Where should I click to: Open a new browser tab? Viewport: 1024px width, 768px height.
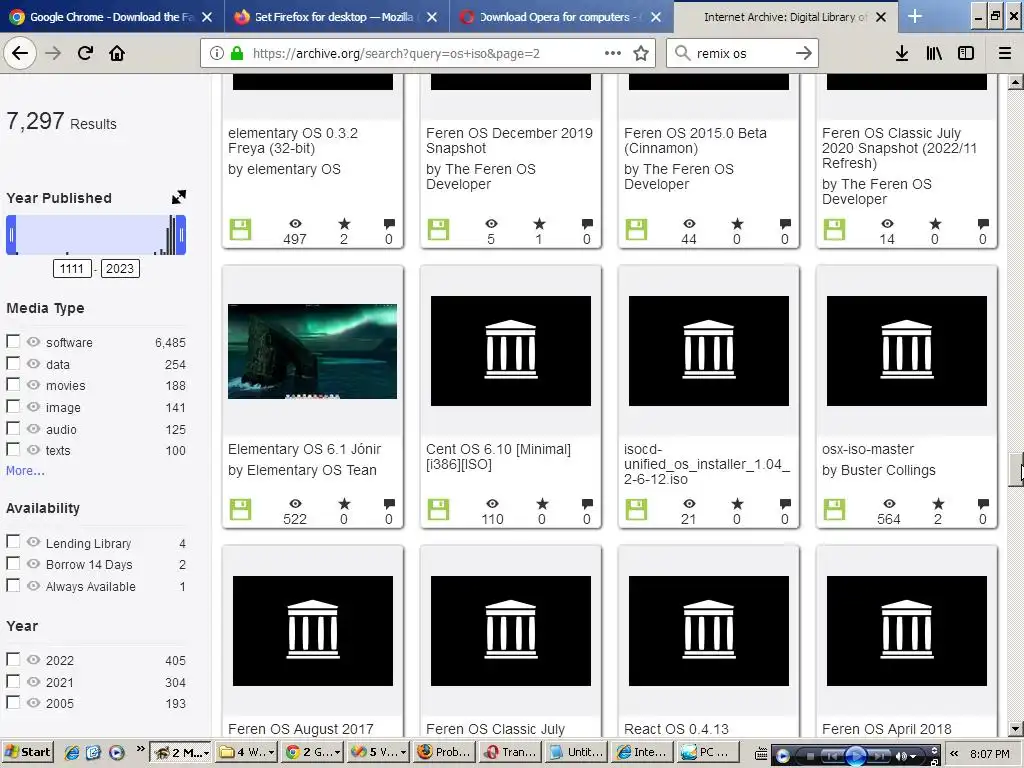point(915,16)
